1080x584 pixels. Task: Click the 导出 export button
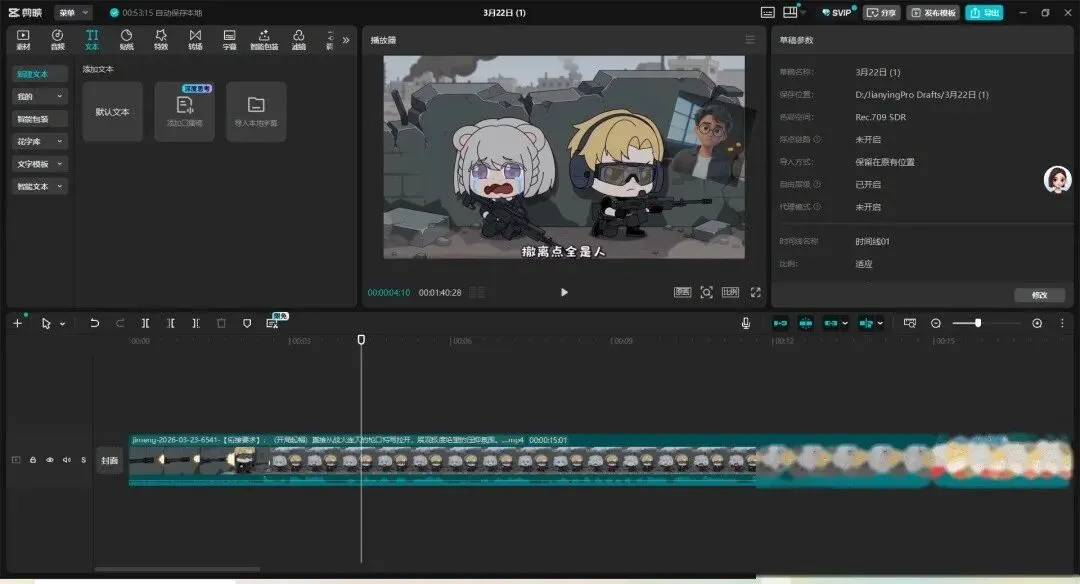point(984,12)
